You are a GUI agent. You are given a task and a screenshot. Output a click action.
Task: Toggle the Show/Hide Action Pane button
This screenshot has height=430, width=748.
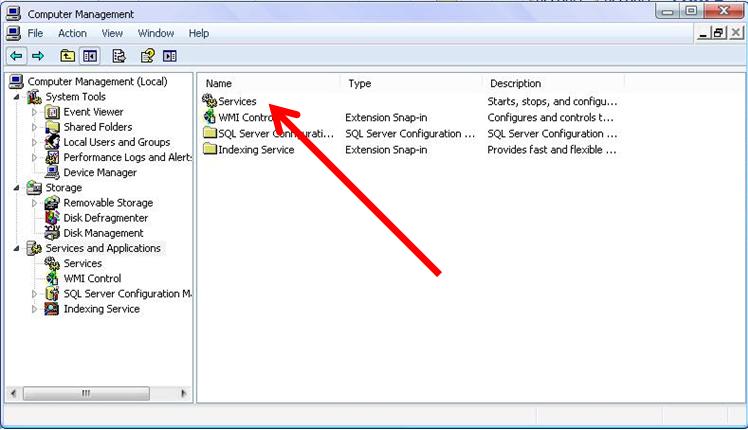(170, 56)
